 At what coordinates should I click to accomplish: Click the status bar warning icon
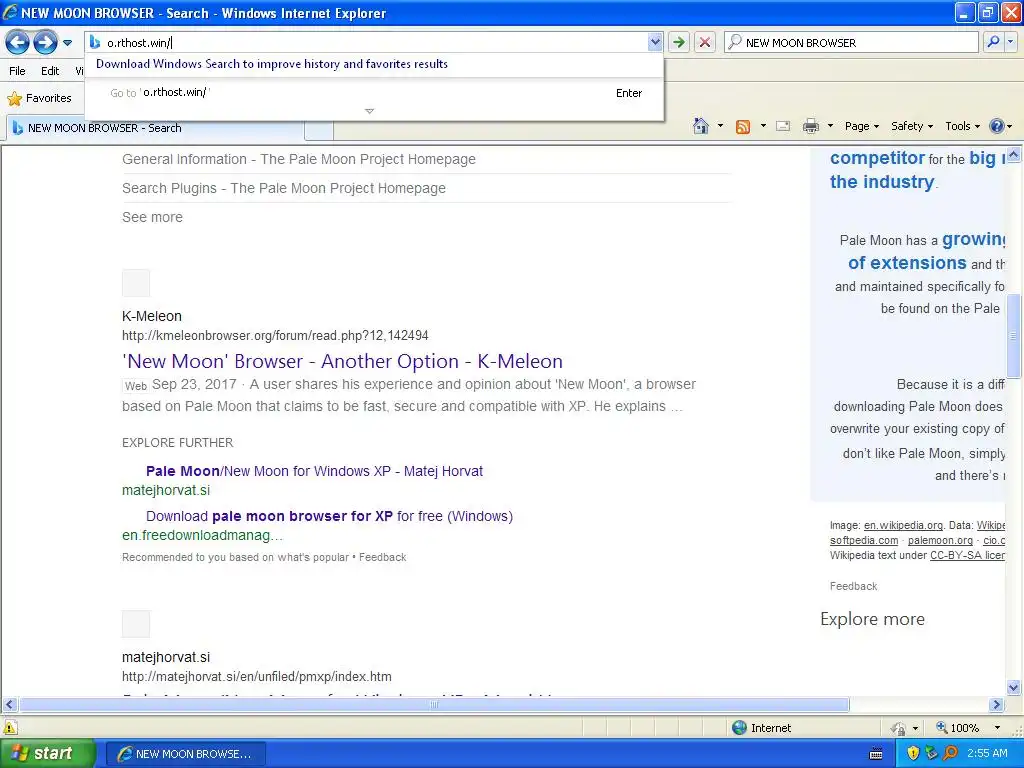(10, 728)
